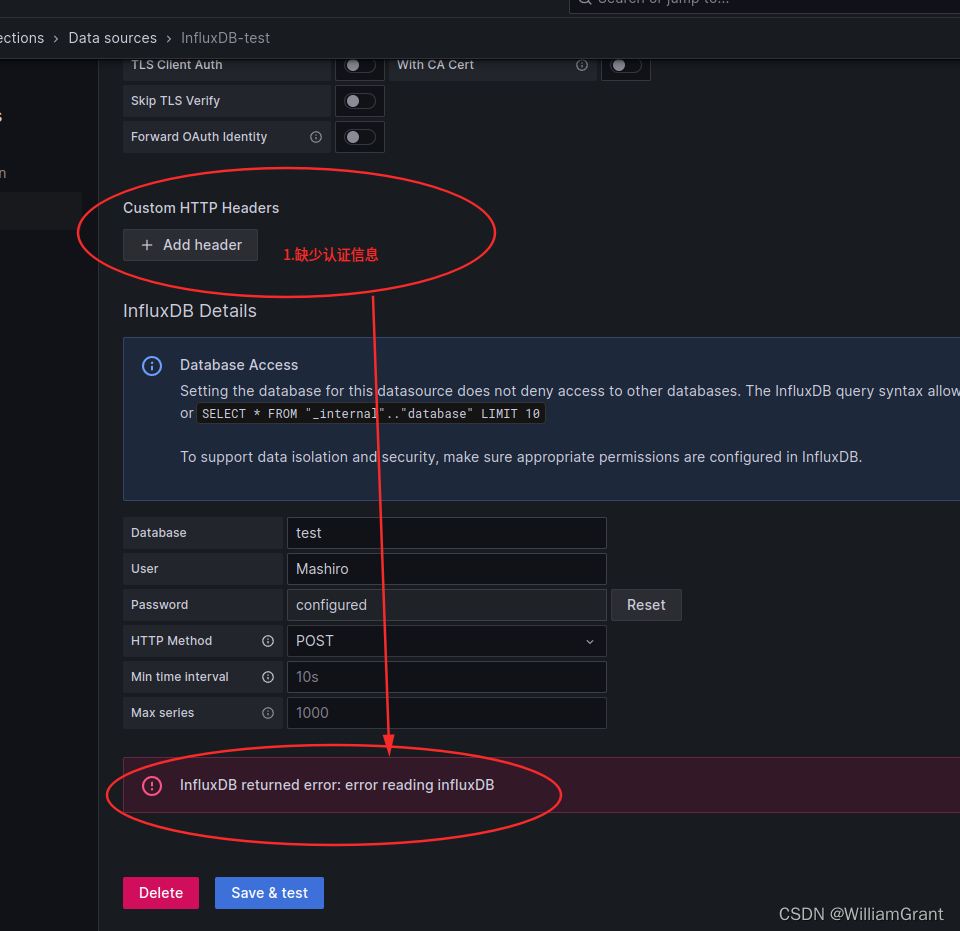
Task: Navigate to Data sources breadcrumb
Action: 113,37
